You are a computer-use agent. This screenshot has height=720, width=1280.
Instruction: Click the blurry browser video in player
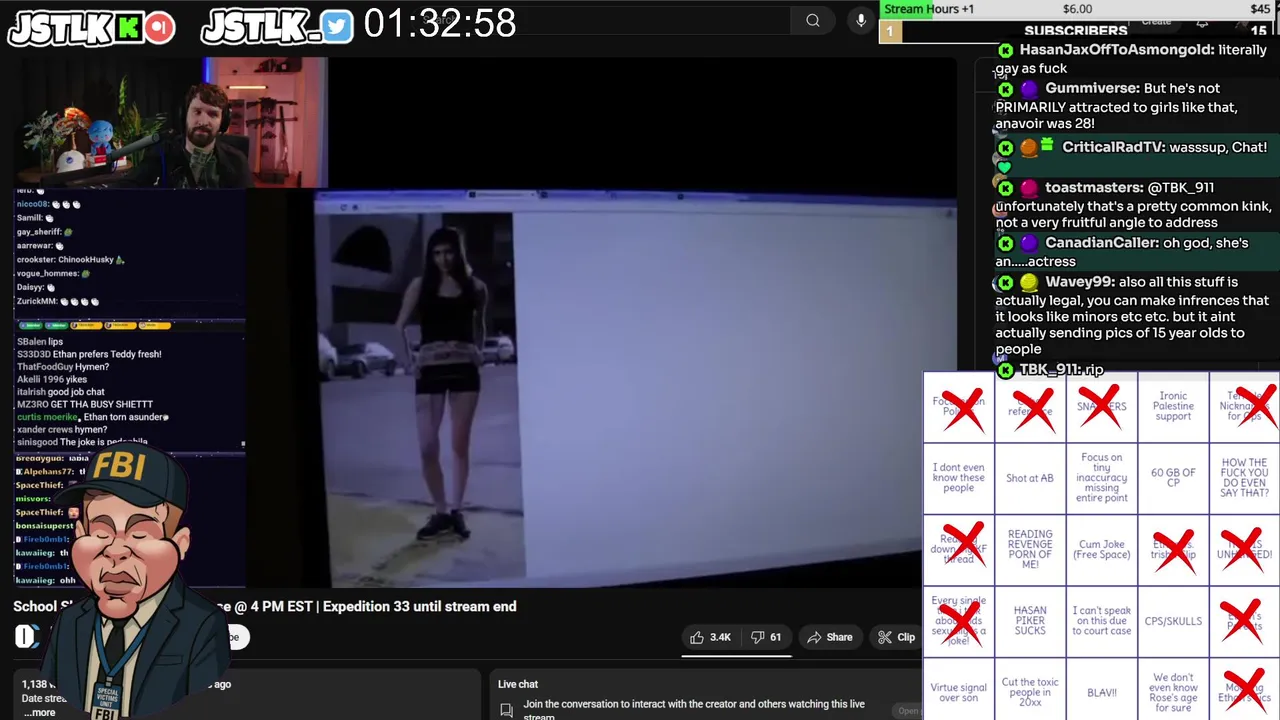point(635,390)
